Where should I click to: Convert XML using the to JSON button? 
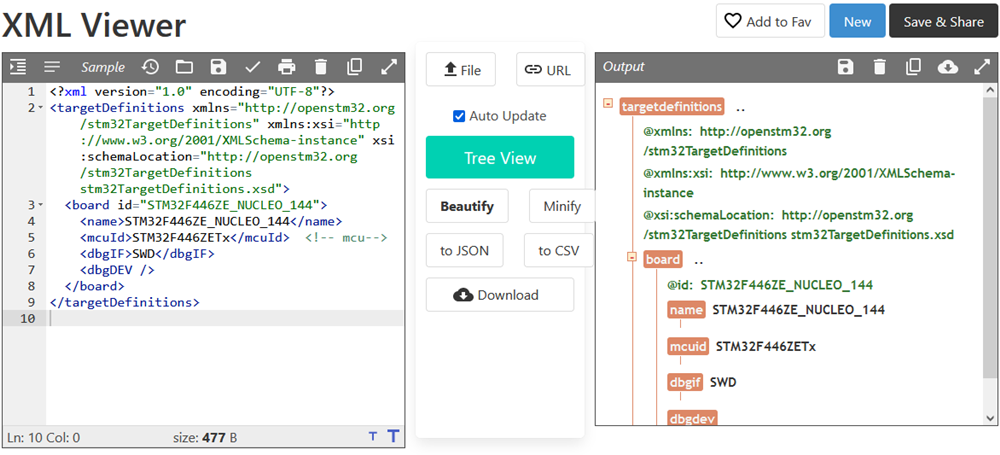[x=465, y=251]
